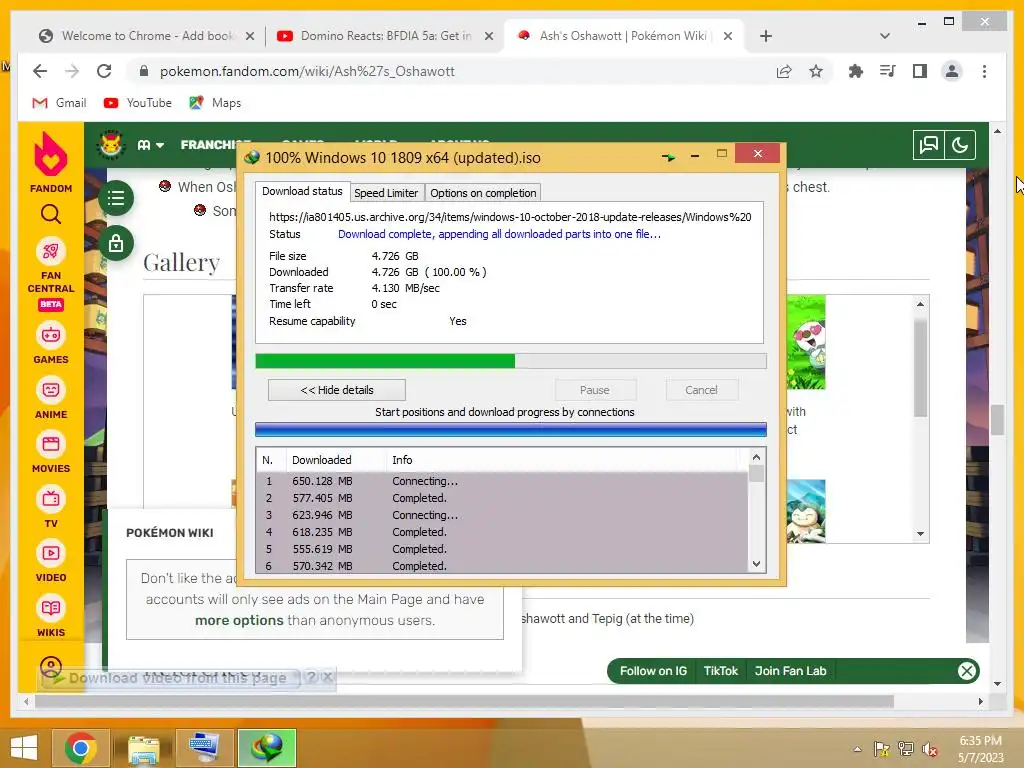The image size is (1024, 768).
Task: Toggle Chrome side panel icon
Action: [x=920, y=71]
